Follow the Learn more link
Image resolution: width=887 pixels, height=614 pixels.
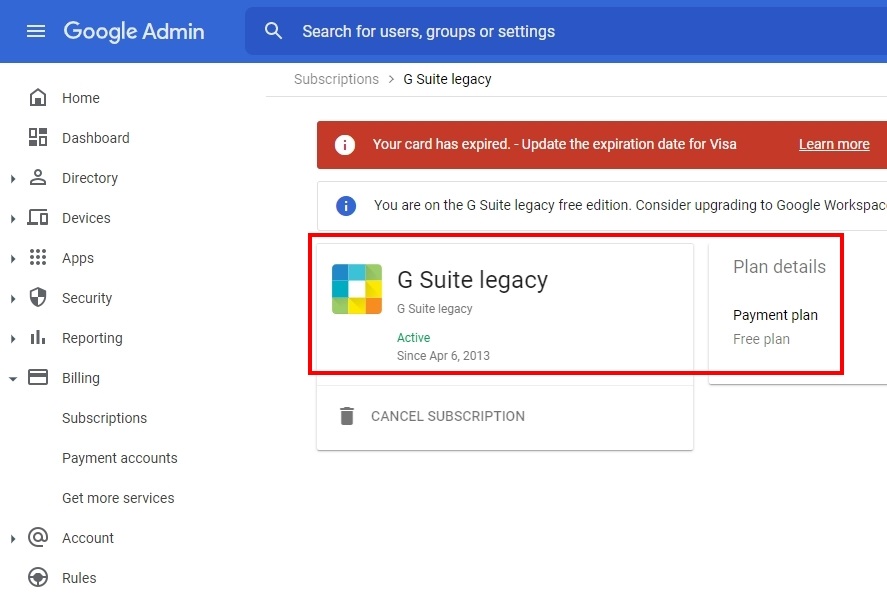833,144
